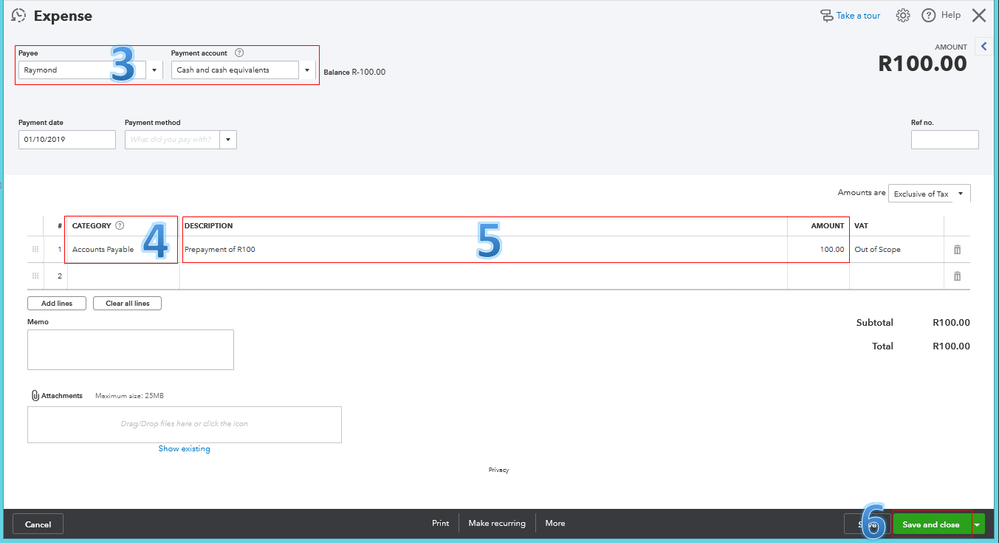Close the Expense form with X
The width and height of the screenshot is (999, 543).
[x=979, y=15]
